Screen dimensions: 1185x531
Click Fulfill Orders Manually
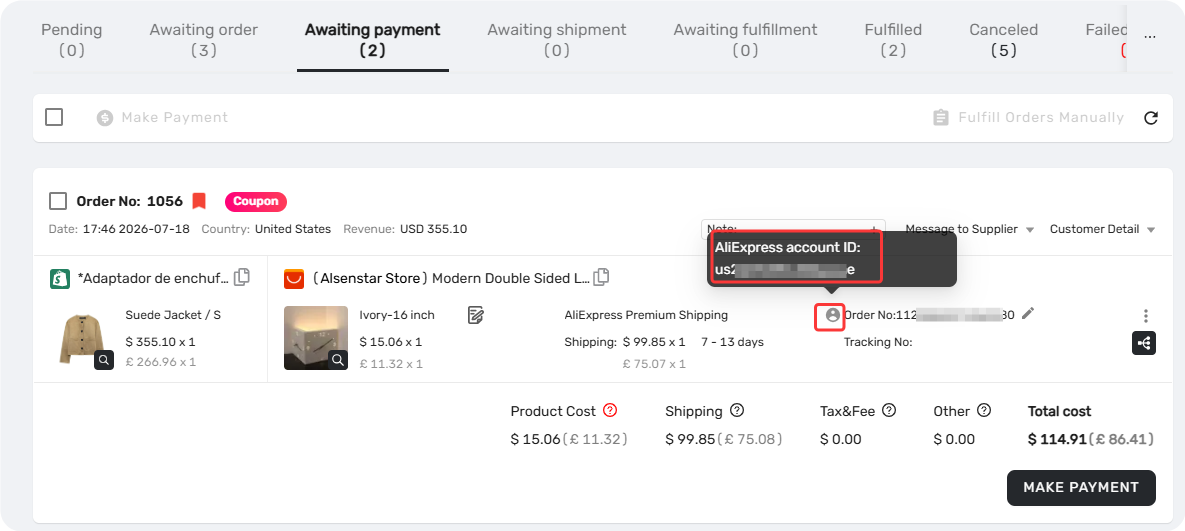1028,118
